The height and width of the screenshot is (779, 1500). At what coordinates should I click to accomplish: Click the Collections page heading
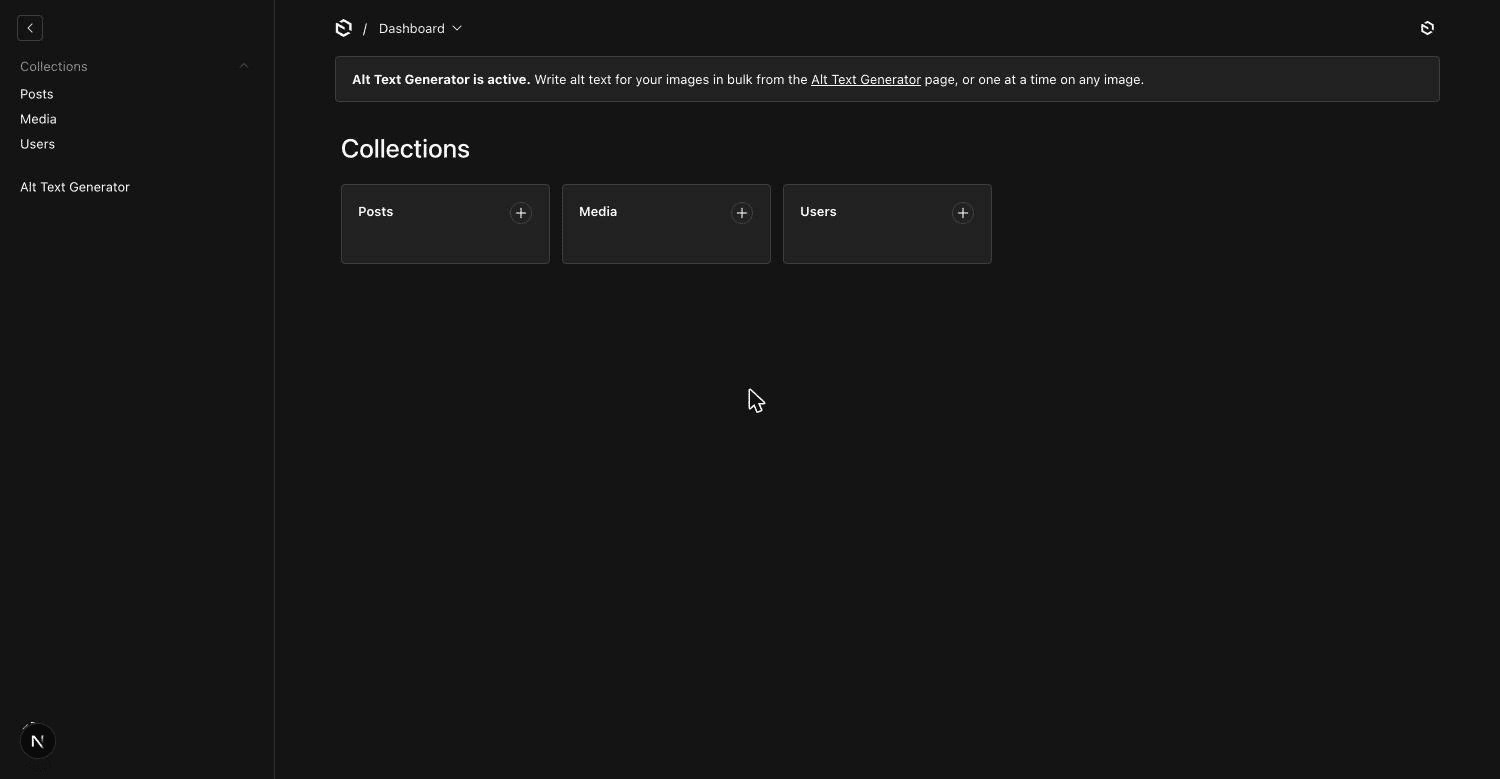tap(405, 149)
